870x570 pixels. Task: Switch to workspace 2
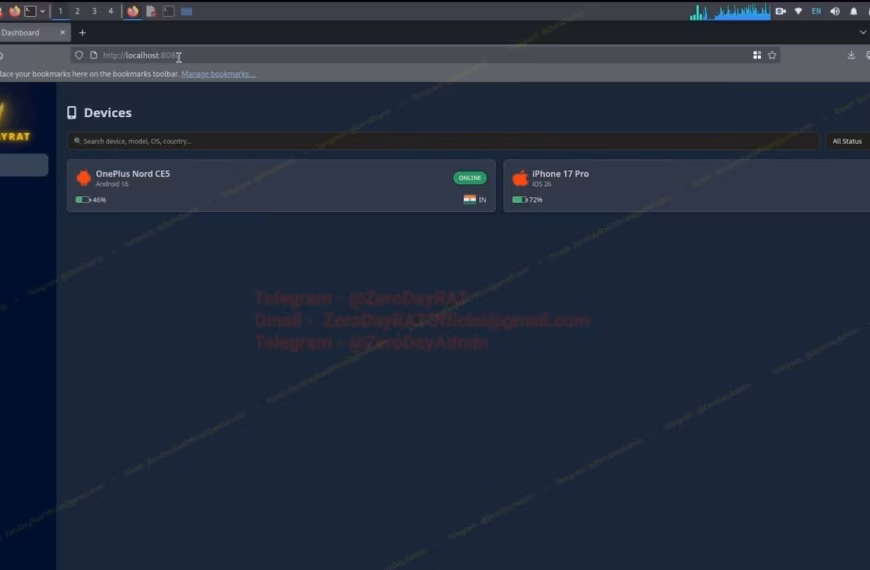pos(77,11)
